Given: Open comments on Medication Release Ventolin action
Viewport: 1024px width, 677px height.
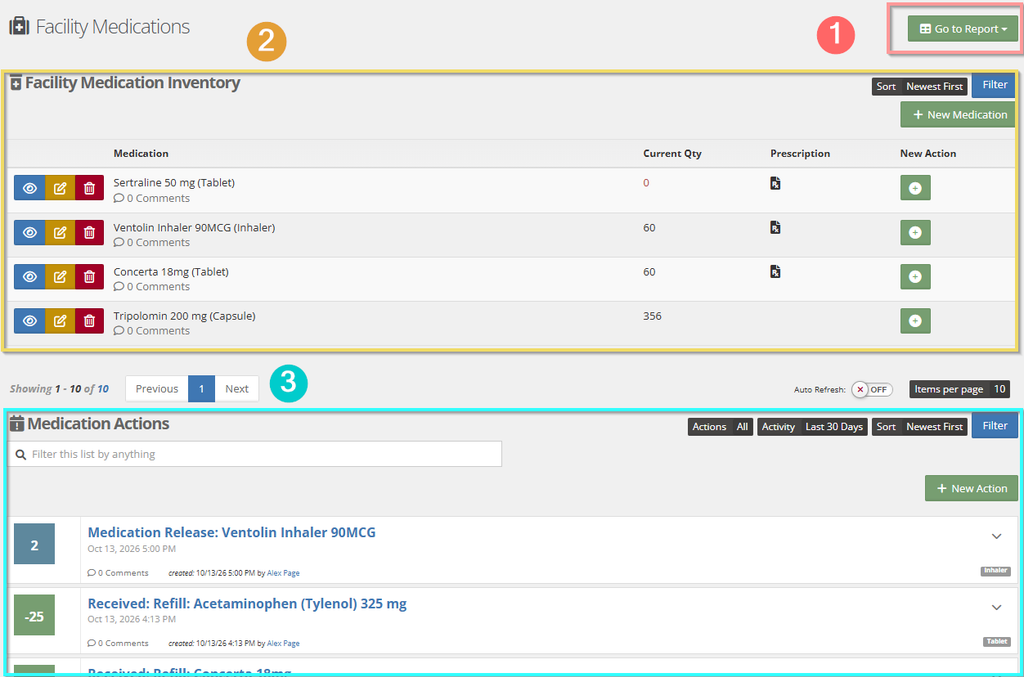Looking at the screenshot, I should pyautogui.click(x=118, y=573).
